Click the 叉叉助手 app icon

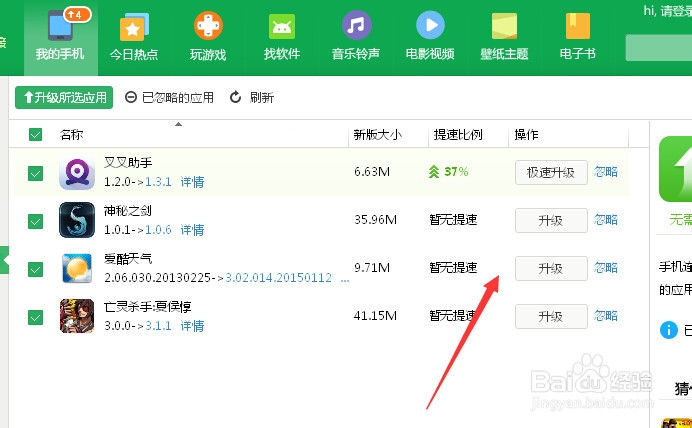(x=77, y=173)
